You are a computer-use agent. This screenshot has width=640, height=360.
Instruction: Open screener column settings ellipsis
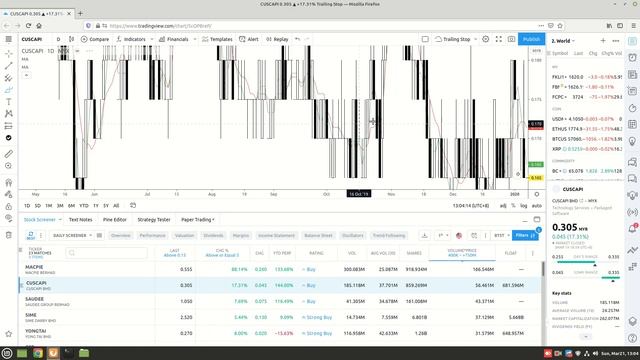[x=532, y=253]
